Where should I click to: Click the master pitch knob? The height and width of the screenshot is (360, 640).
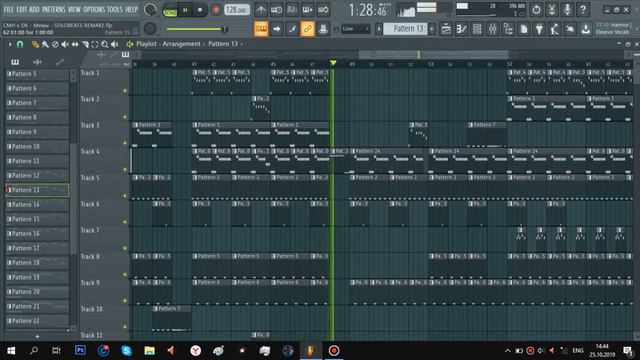point(150,29)
